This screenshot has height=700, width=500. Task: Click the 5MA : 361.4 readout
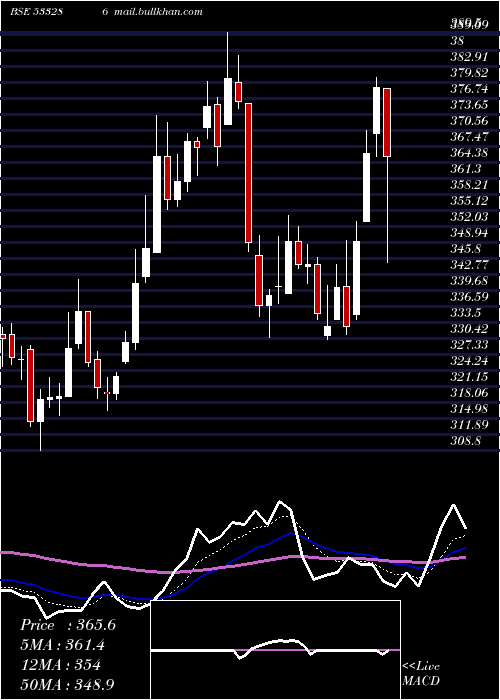[x=64, y=645]
